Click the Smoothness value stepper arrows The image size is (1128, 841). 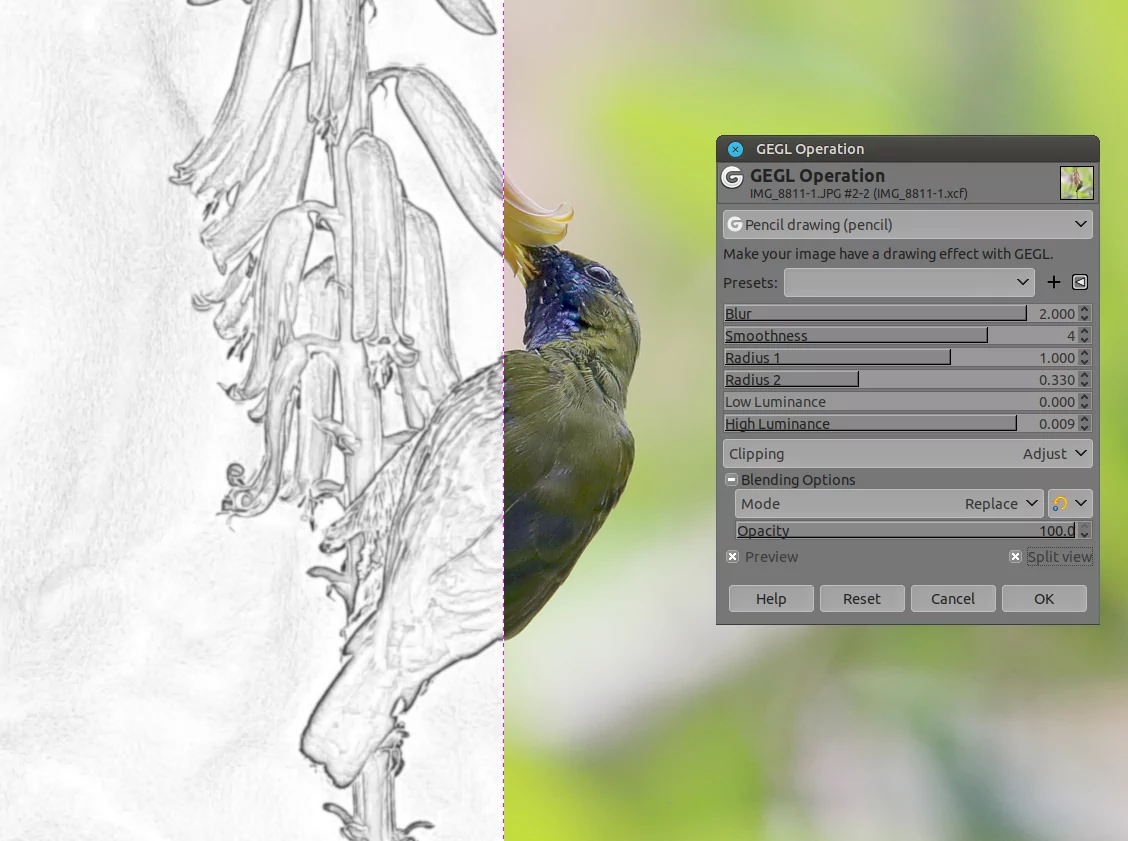coord(1085,336)
